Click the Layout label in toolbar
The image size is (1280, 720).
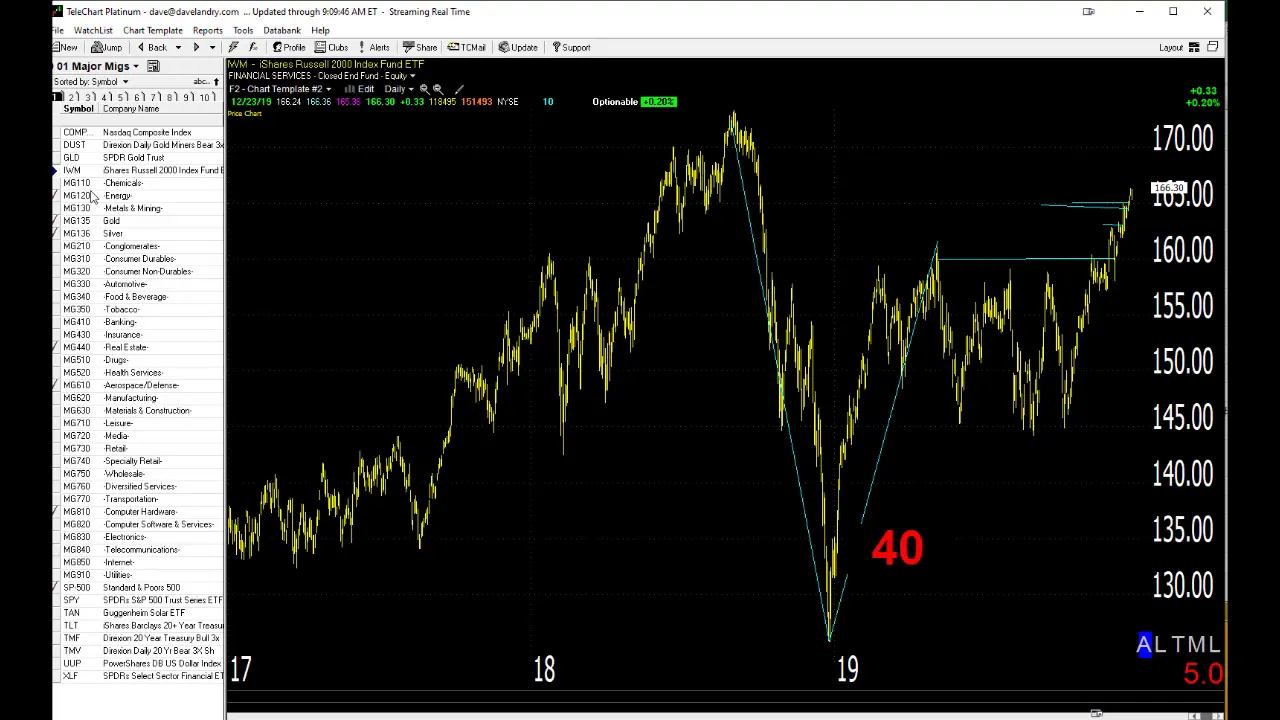(x=1171, y=47)
